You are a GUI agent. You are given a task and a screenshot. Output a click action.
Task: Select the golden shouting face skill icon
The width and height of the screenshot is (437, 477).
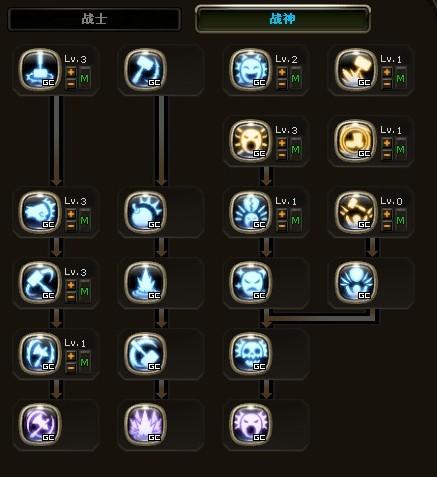tap(250, 141)
